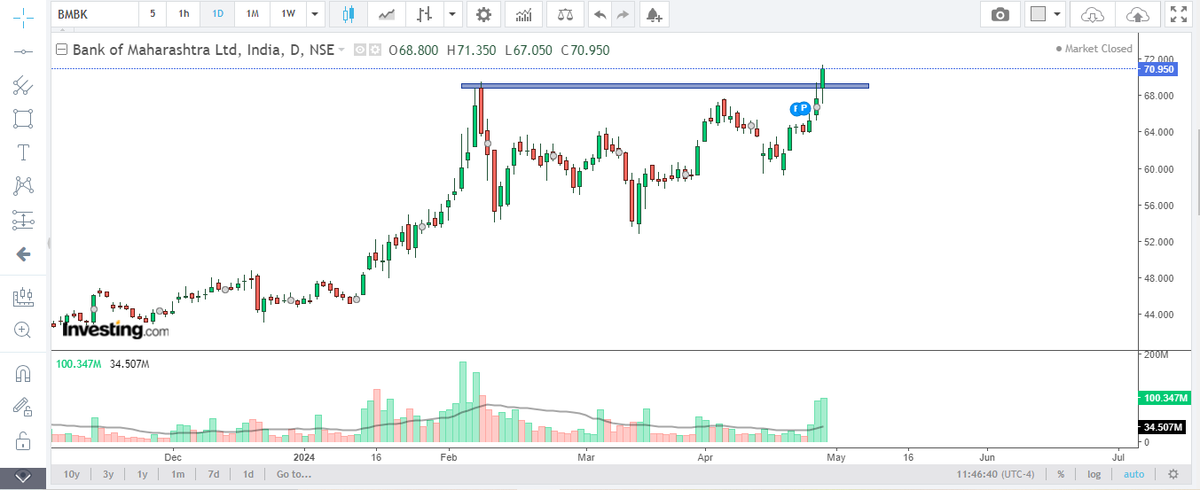Switch to 5 minute interval
The height and width of the screenshot is (490, 1200).
(x=153, y=14)
